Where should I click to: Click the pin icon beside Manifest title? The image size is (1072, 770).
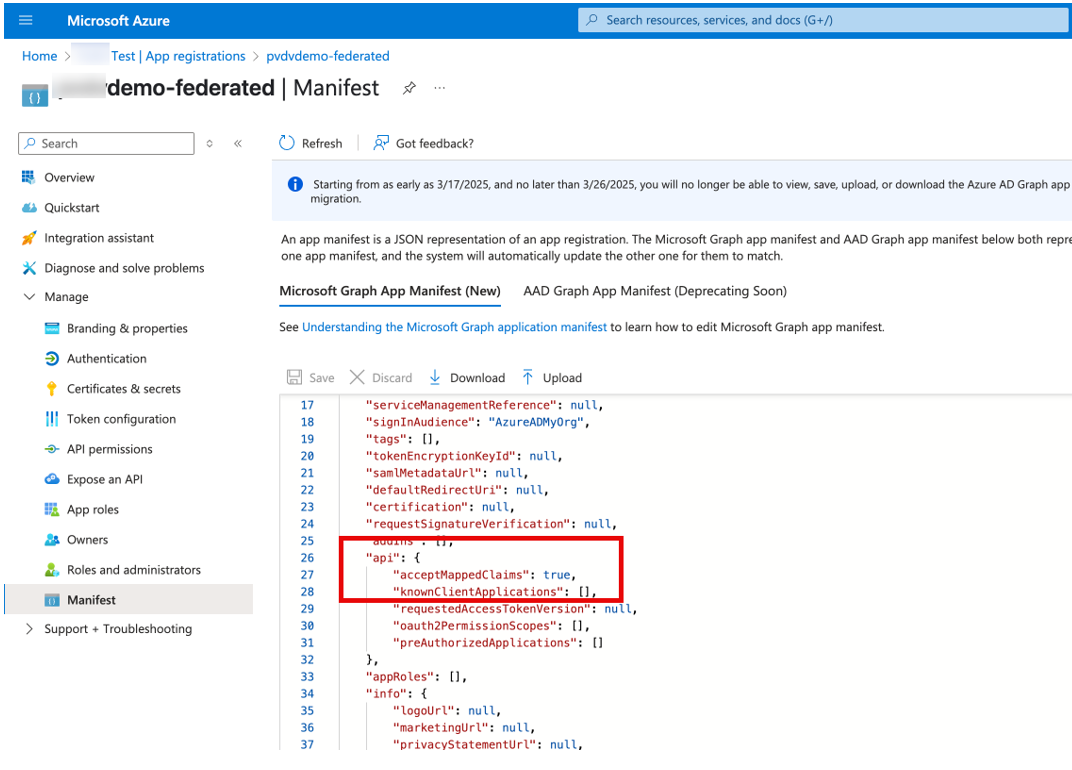click(409, 88)
